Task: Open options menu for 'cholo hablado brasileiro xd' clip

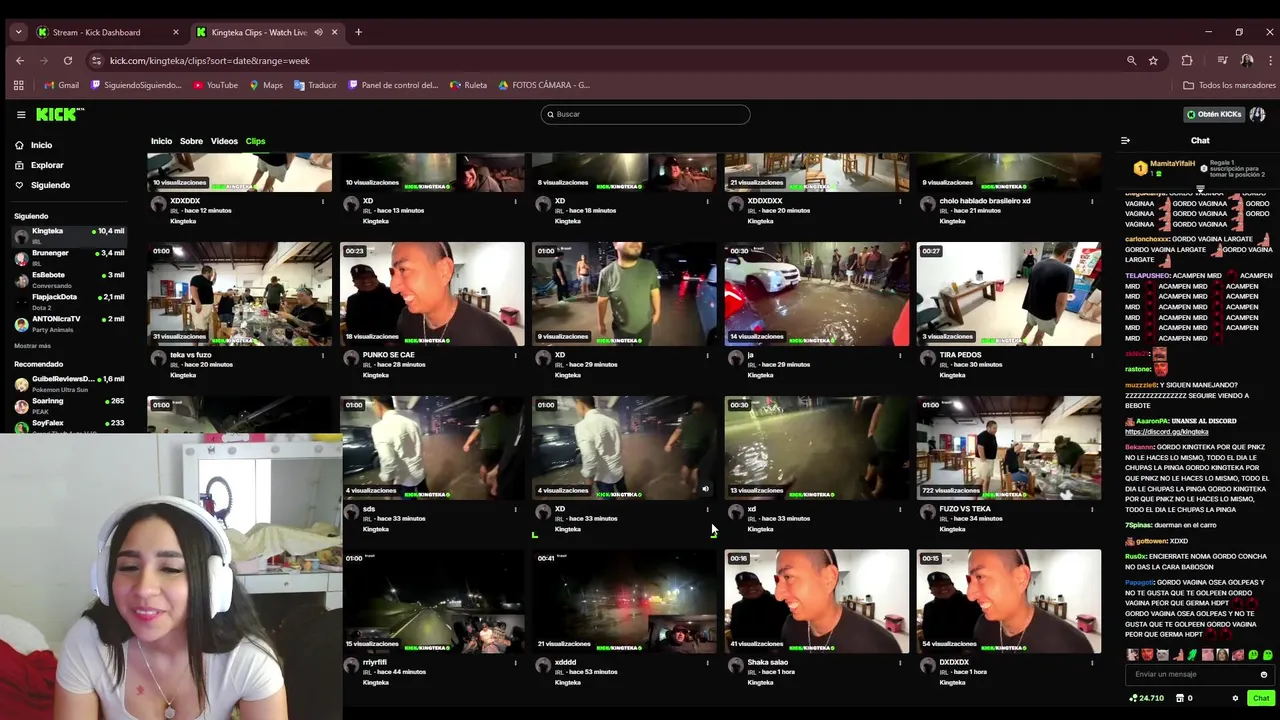Action: pos(1092,201)
